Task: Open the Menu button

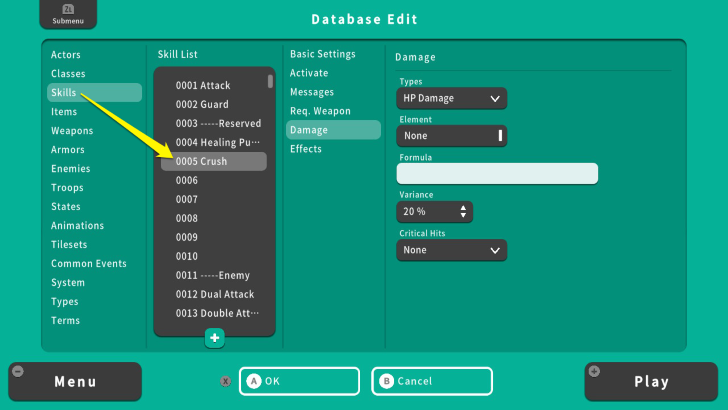Action: pos(75,382)
